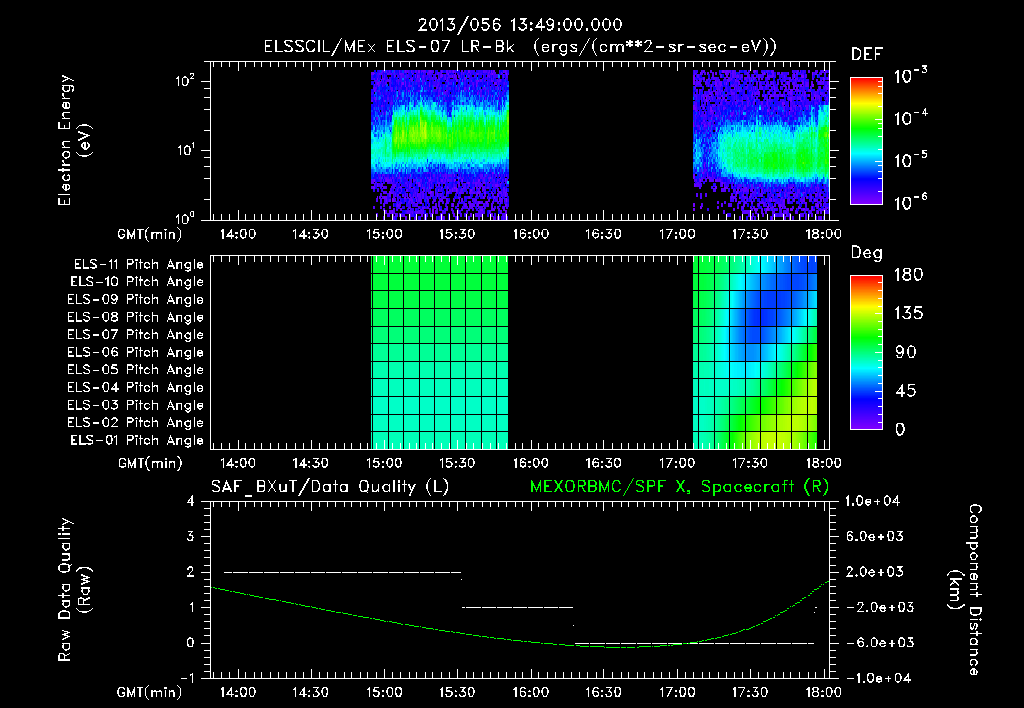Select the ELS-10 Pitch Angle label

[137, 282]
